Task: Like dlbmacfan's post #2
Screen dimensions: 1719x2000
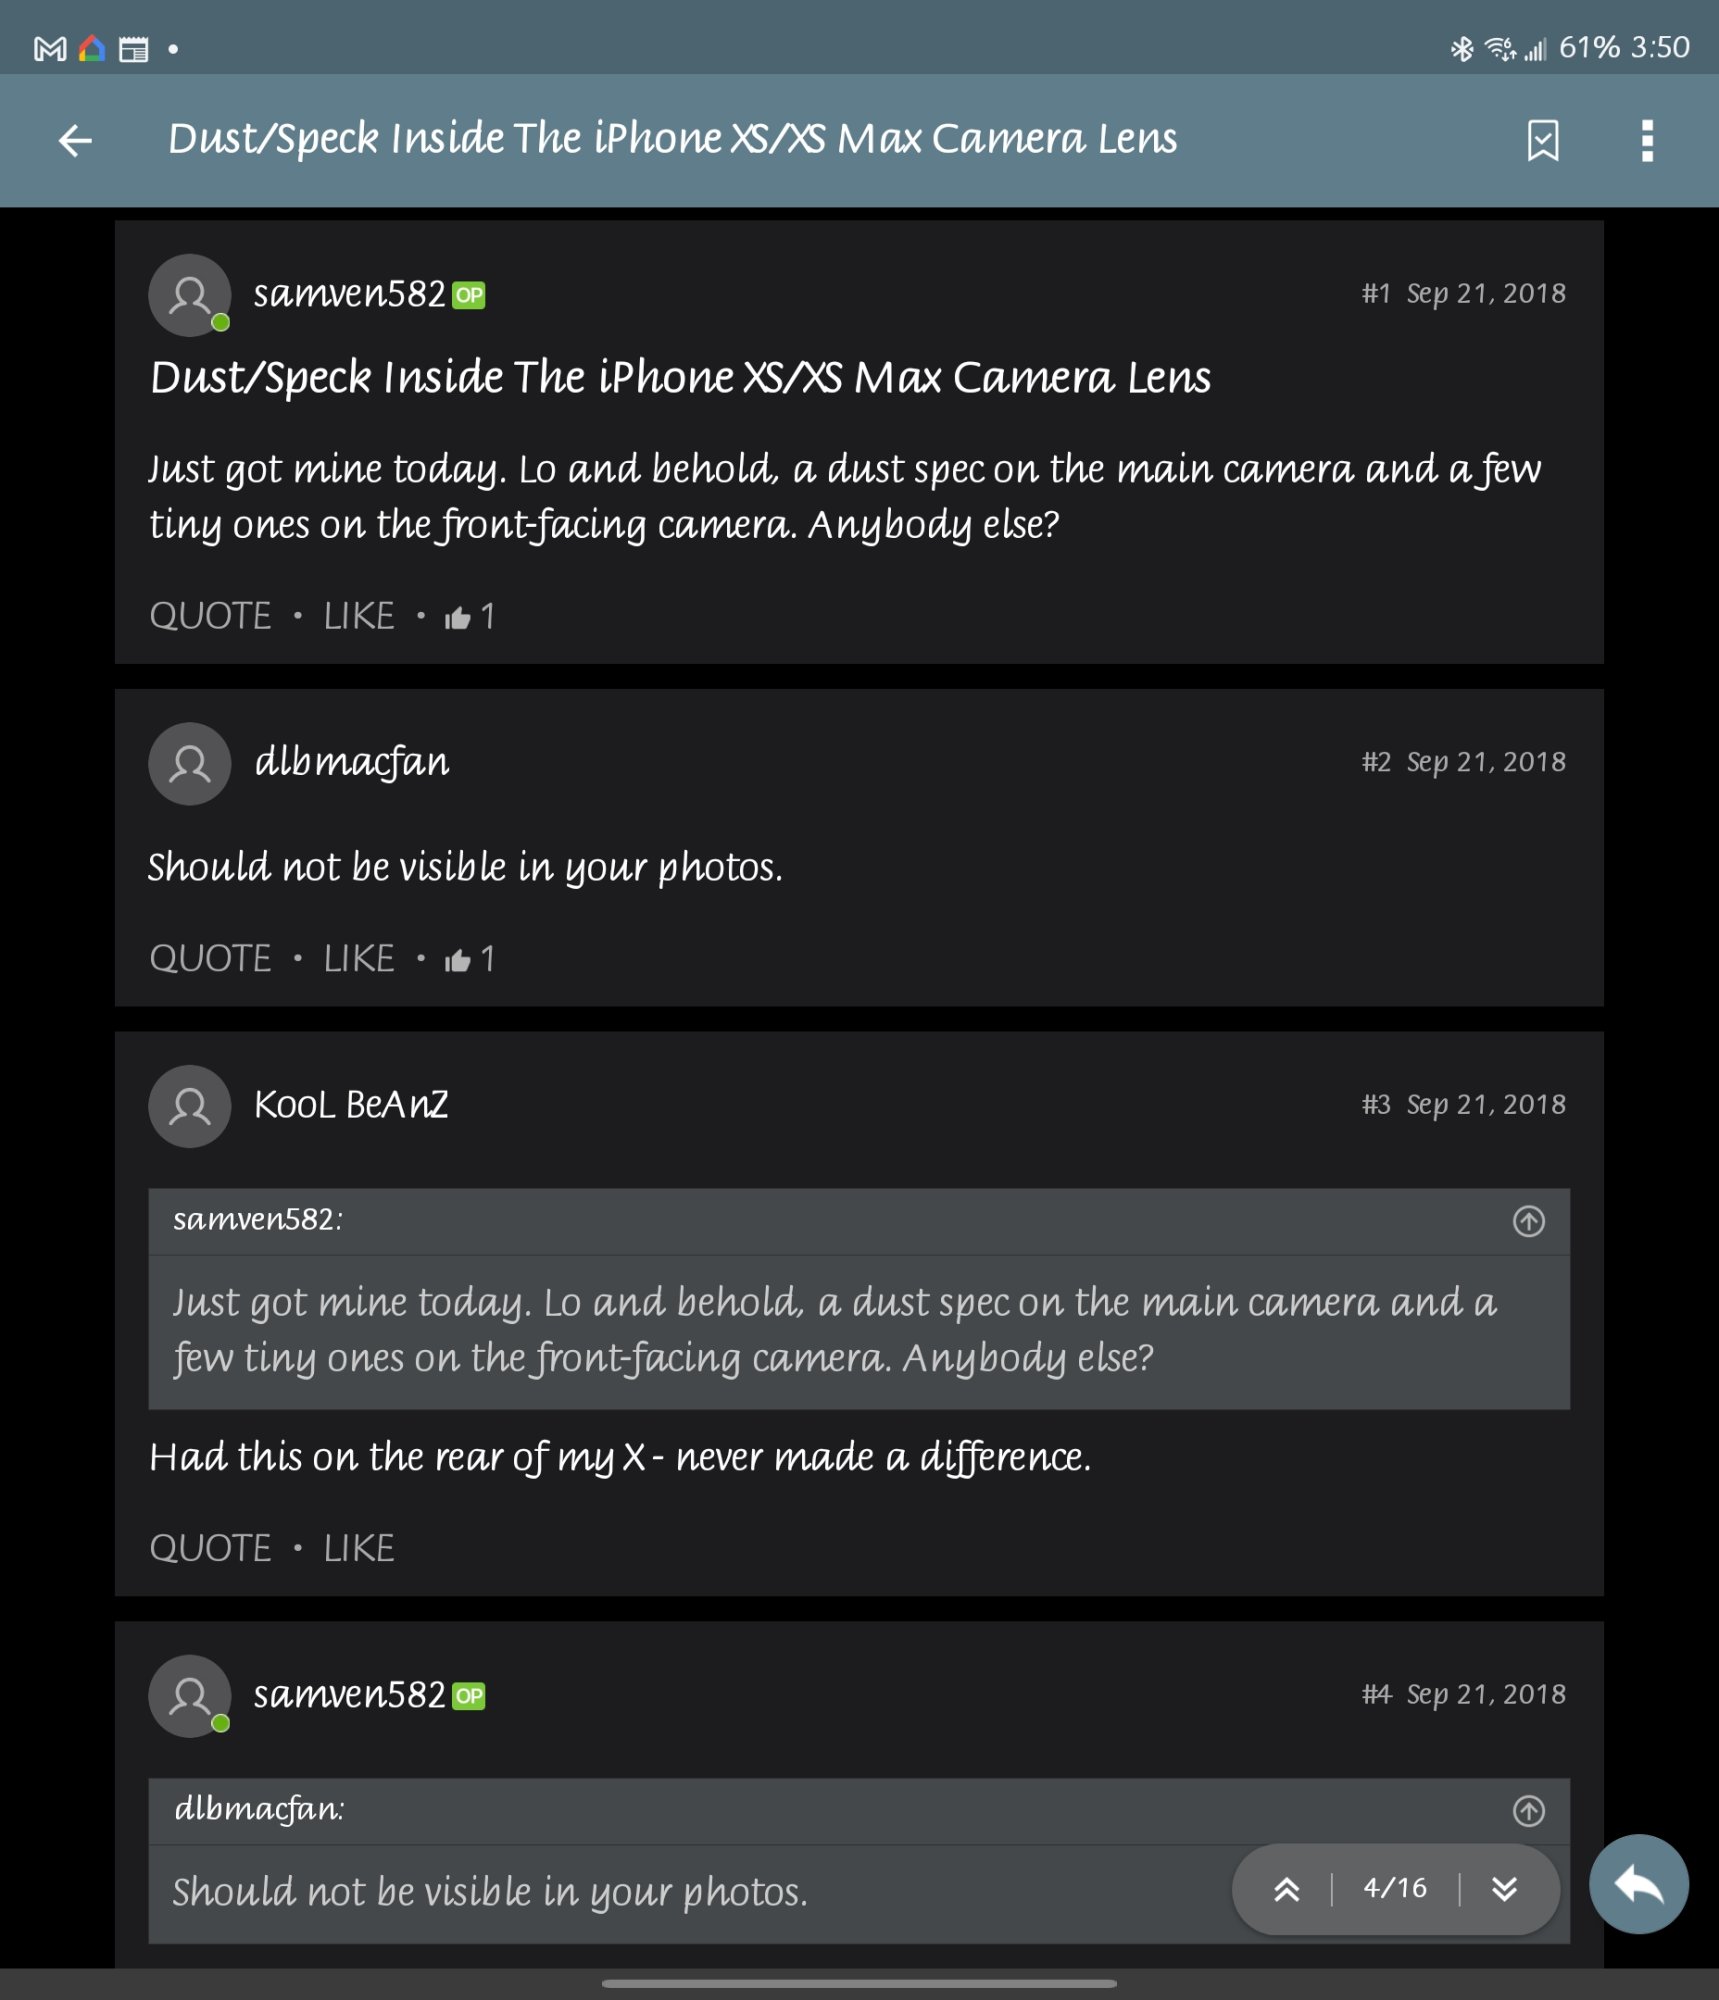Action: [359, 959]
